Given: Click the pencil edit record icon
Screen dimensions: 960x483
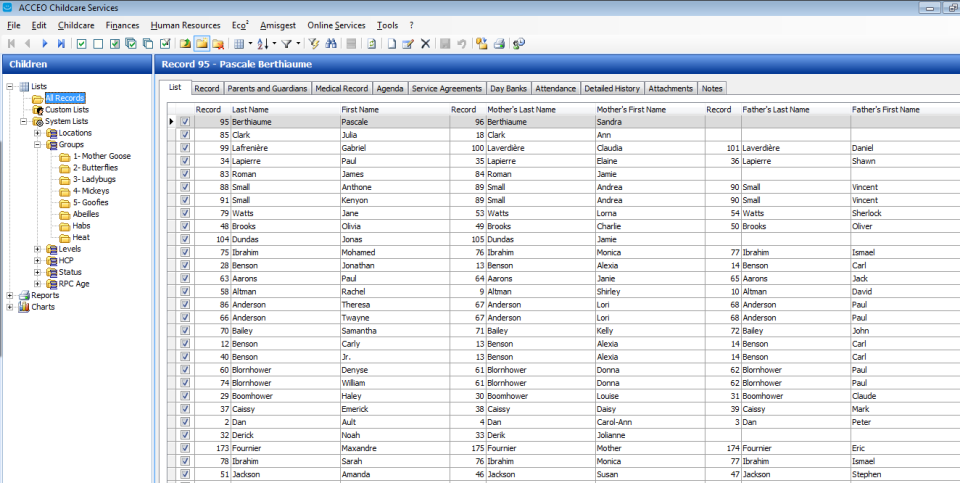Looking at the screenshot, I should pos(408,43).
